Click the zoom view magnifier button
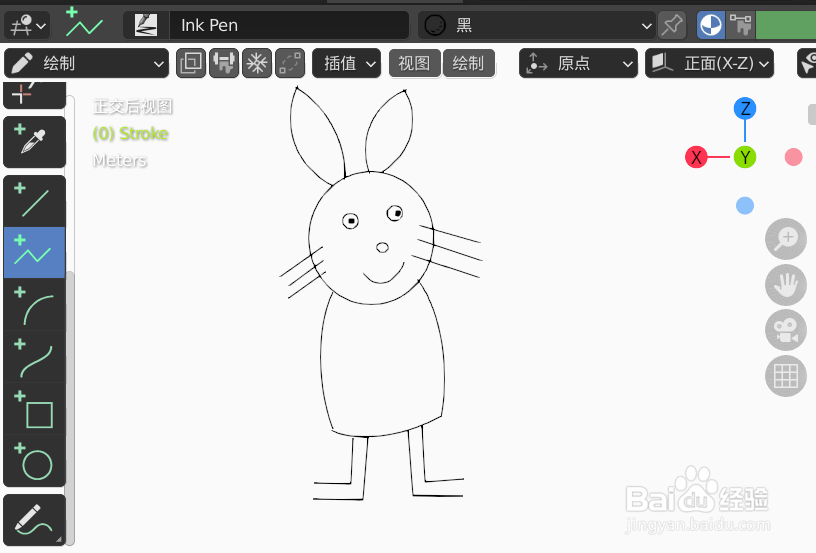 (786, 239)
